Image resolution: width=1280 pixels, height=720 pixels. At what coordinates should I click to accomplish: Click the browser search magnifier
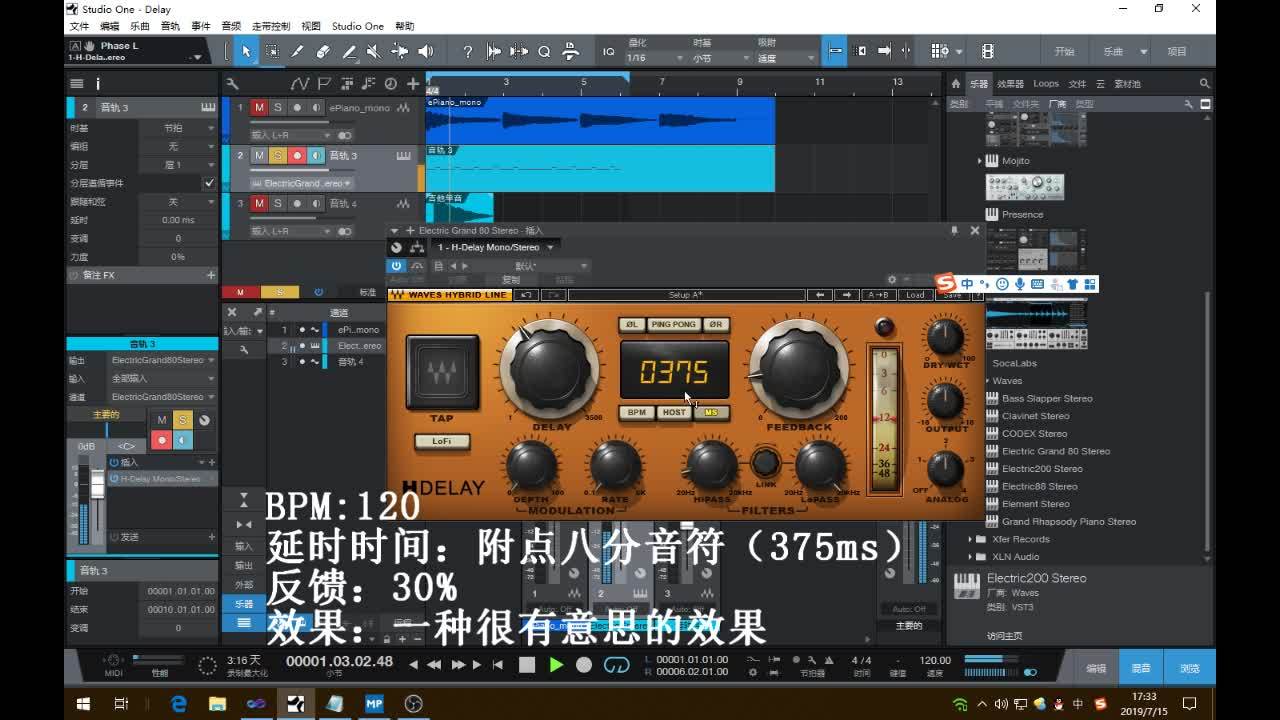coord(1204,84)
